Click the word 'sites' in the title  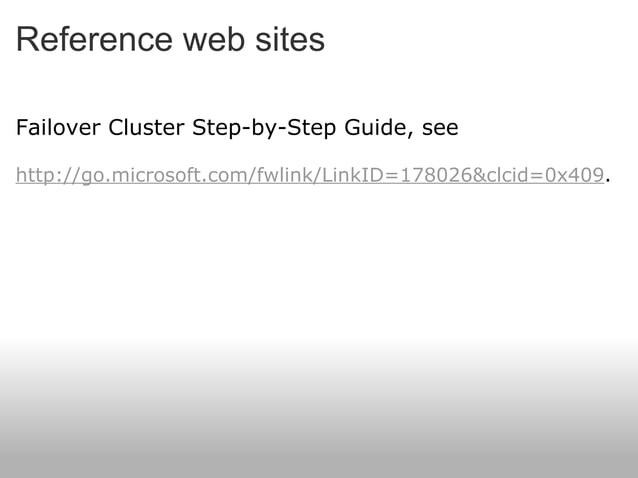[x=288, y=40]
